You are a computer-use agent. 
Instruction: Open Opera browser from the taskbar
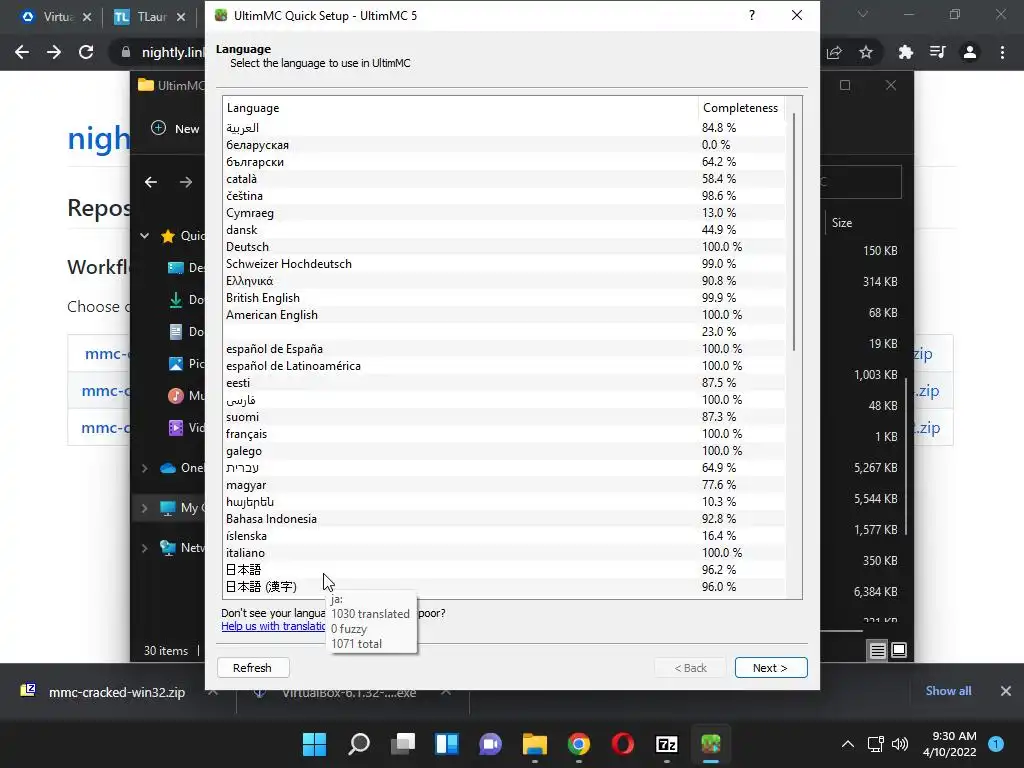[622, 744]
